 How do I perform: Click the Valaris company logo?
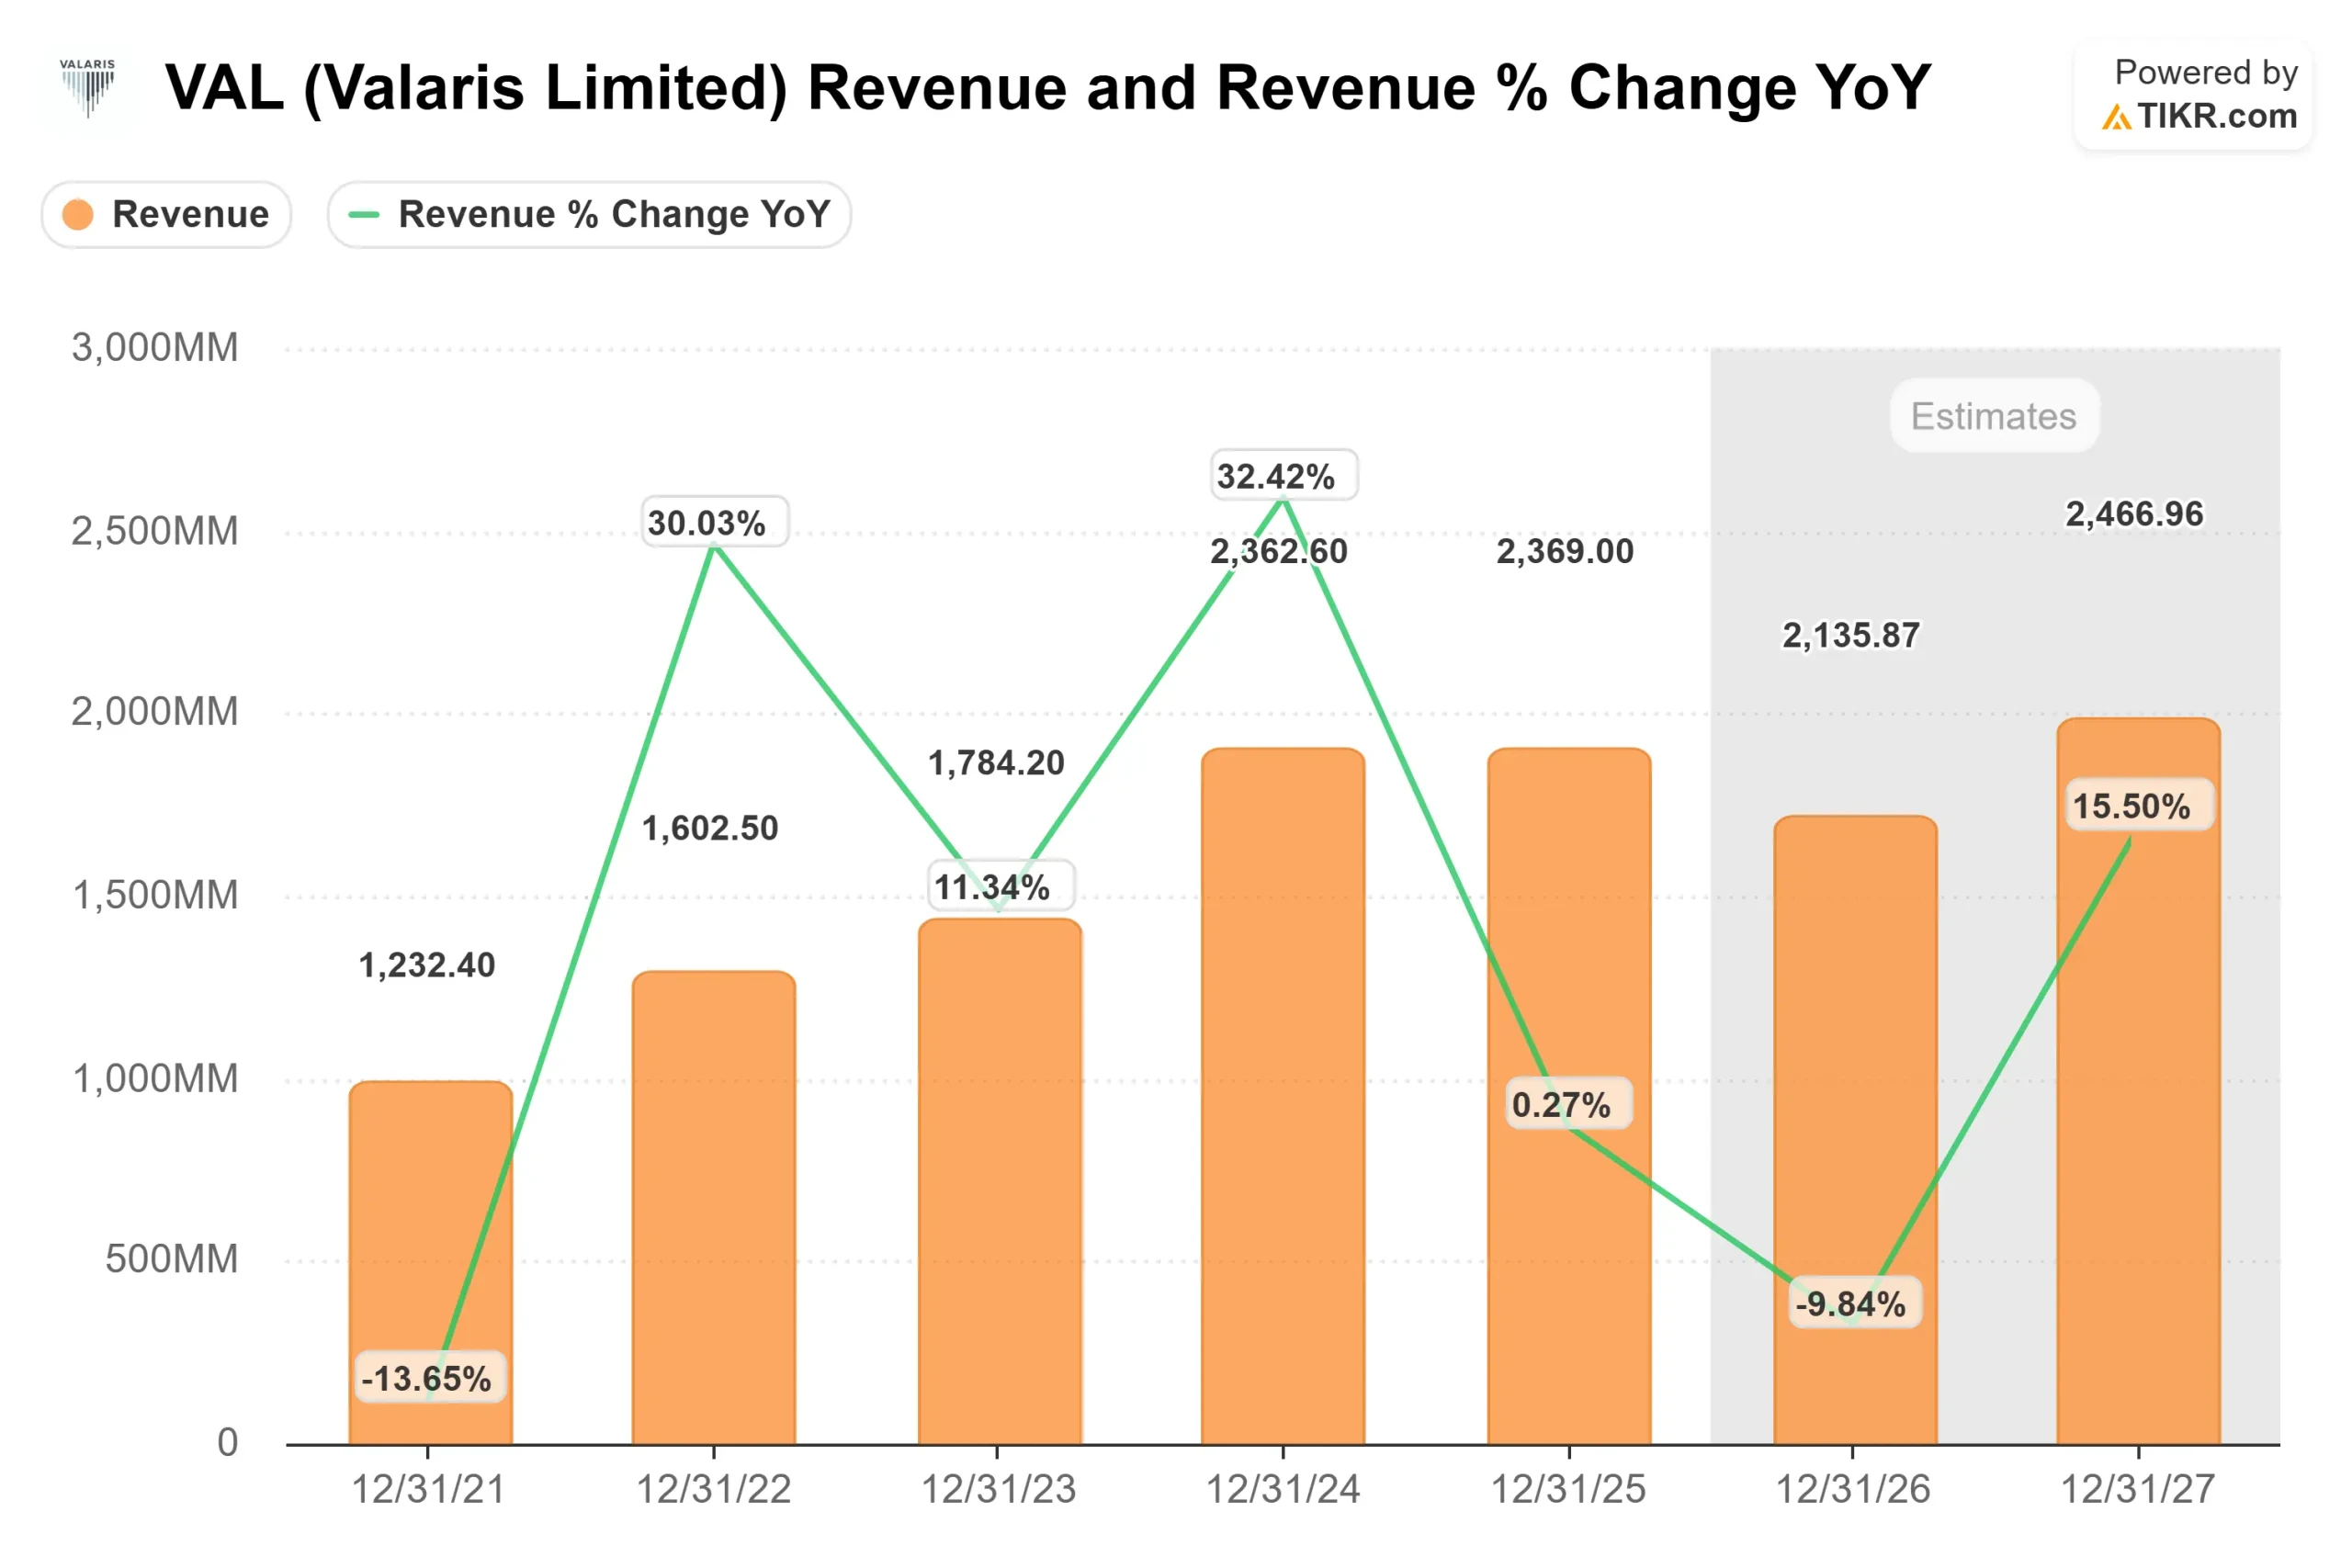(88, 88)
